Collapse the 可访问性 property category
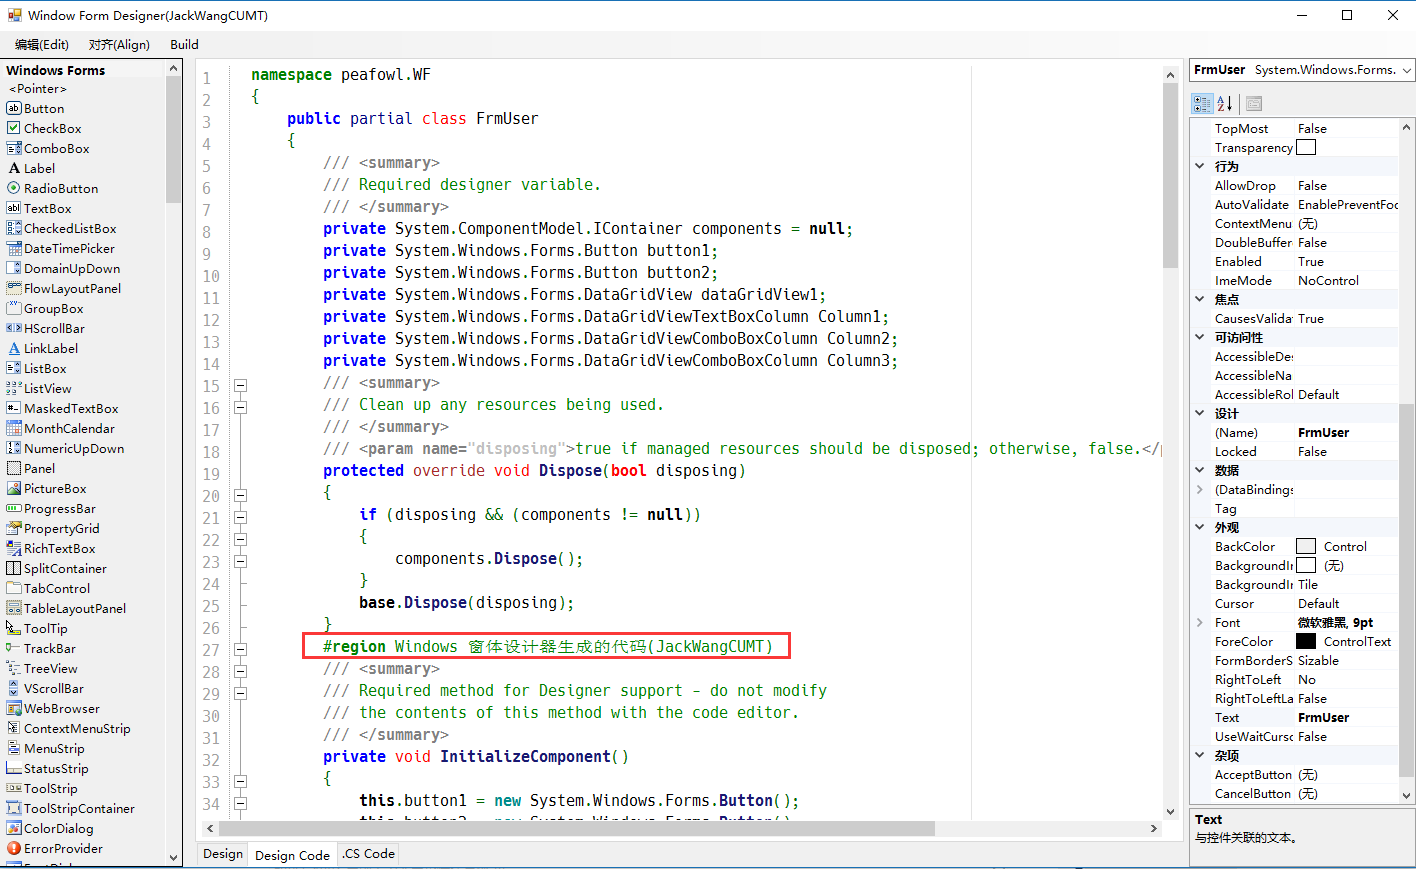This screenshot has height=869, width=1416. [x=1200, y=337]
